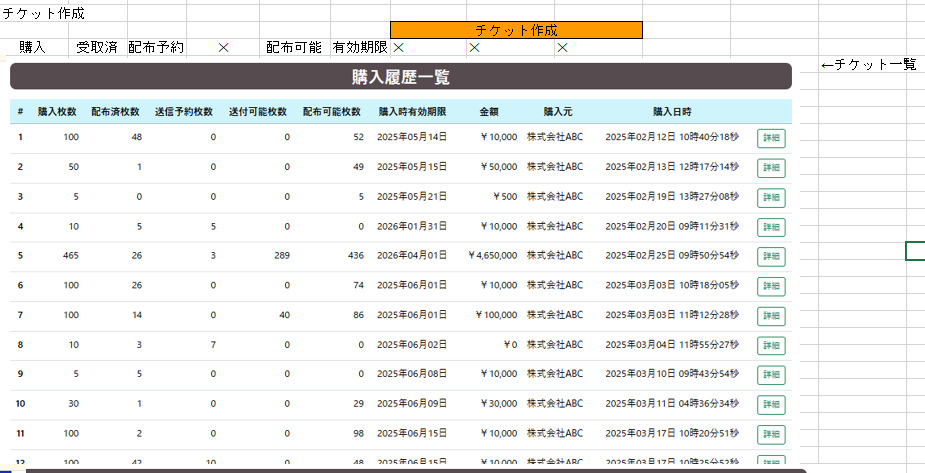Open 詳細 for purchase row 2
This screenshot has height=473, width=925.
click(771, 167)
